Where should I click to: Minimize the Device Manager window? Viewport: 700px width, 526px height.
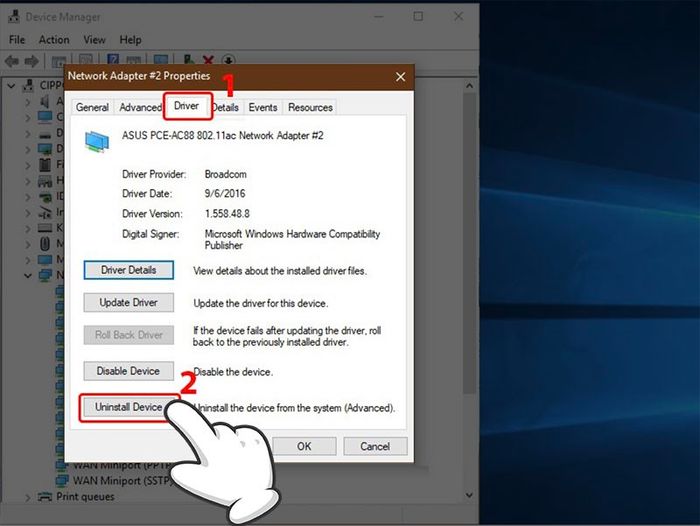tap(379, 17)
